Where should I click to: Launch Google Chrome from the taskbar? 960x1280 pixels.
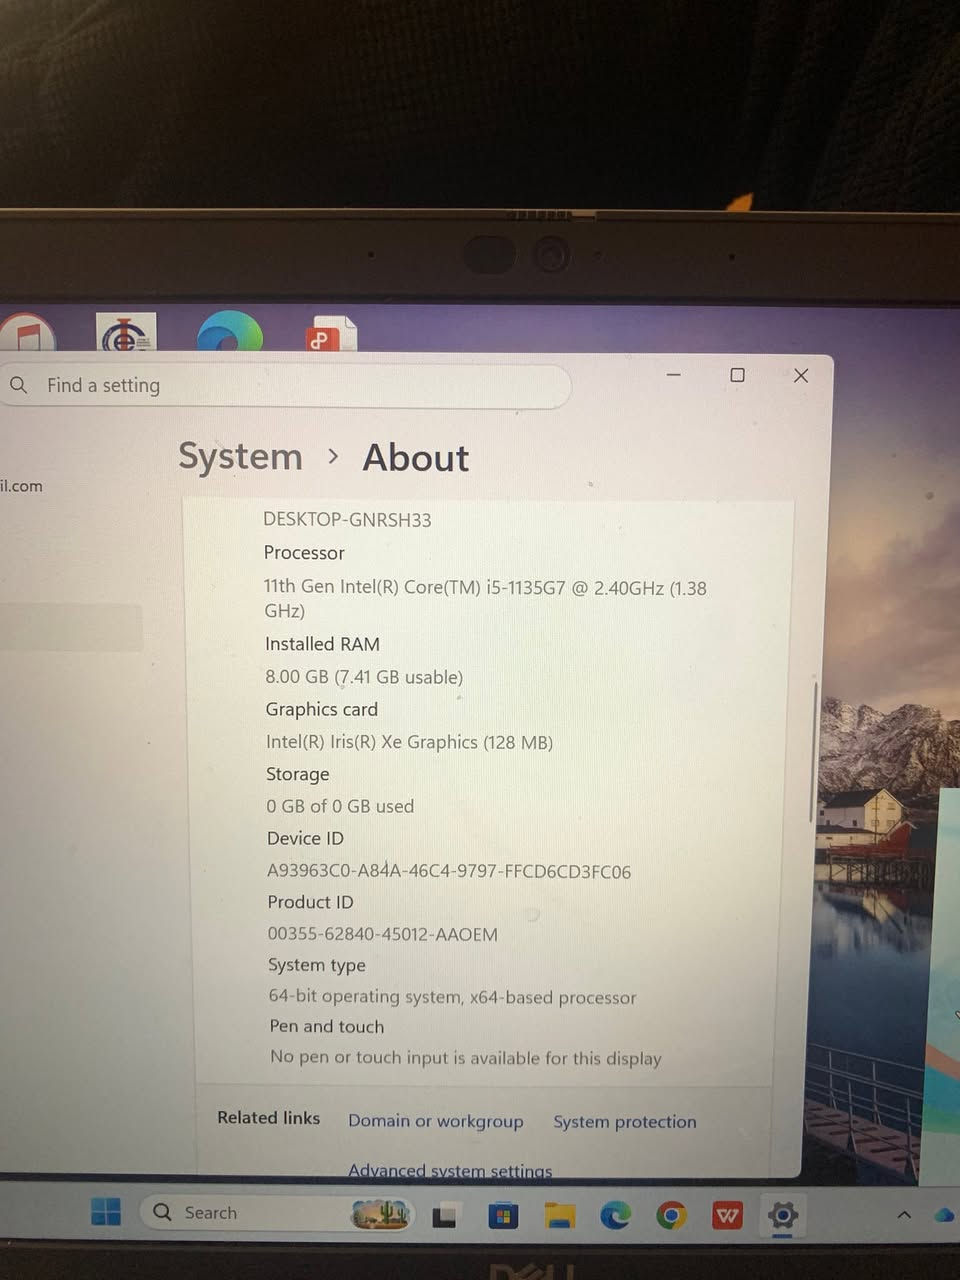pos(671,1215)
